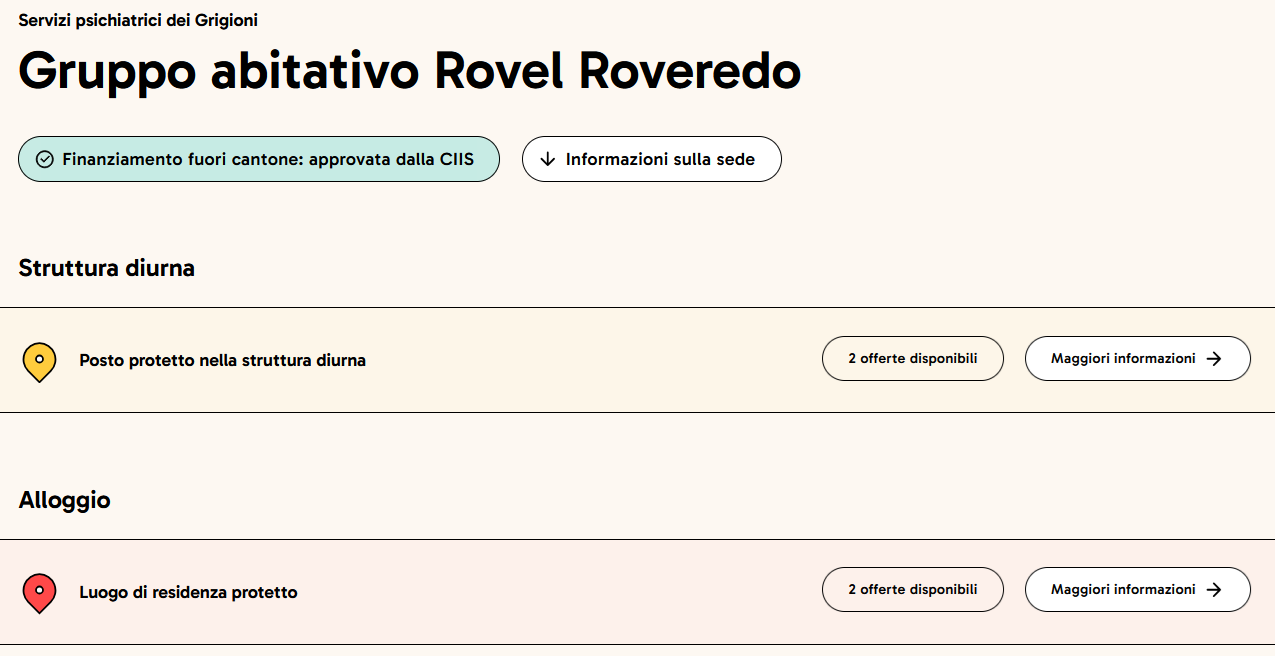
Task: Click the checkmark circle icon in the Finanziamento badge
Action: point(44,159)
